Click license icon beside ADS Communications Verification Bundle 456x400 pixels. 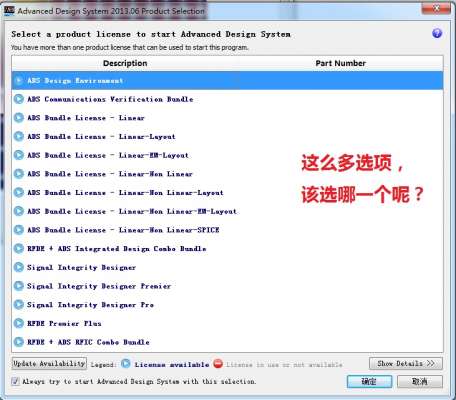(x=19, y=99)
